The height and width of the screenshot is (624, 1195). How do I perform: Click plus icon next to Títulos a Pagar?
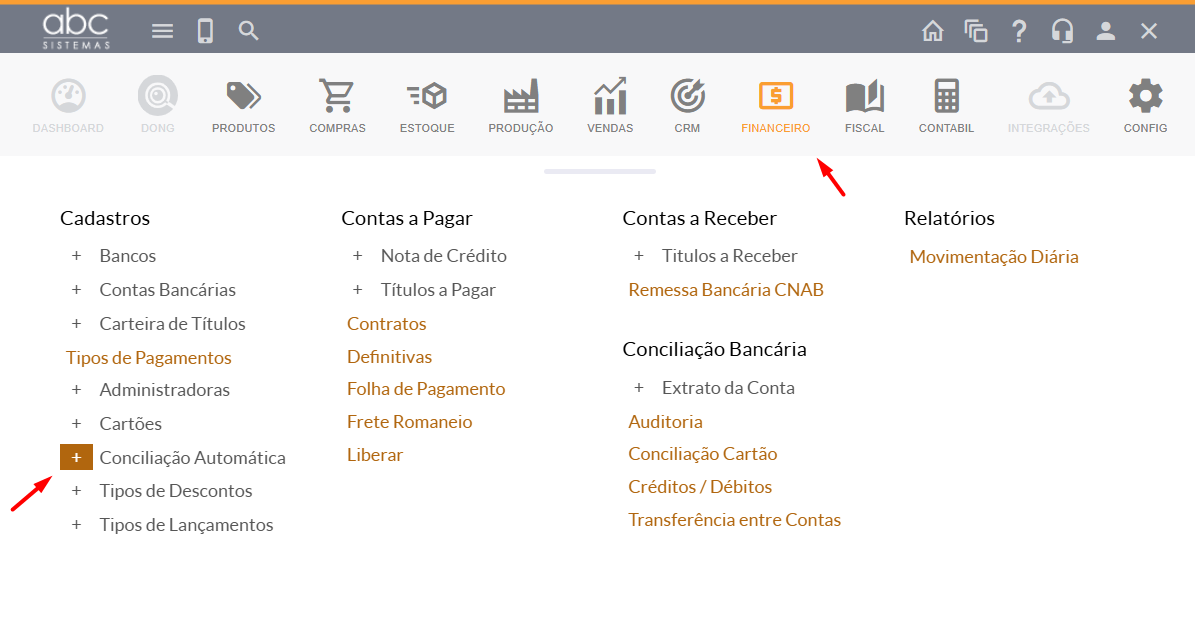[x=357, y=290]
